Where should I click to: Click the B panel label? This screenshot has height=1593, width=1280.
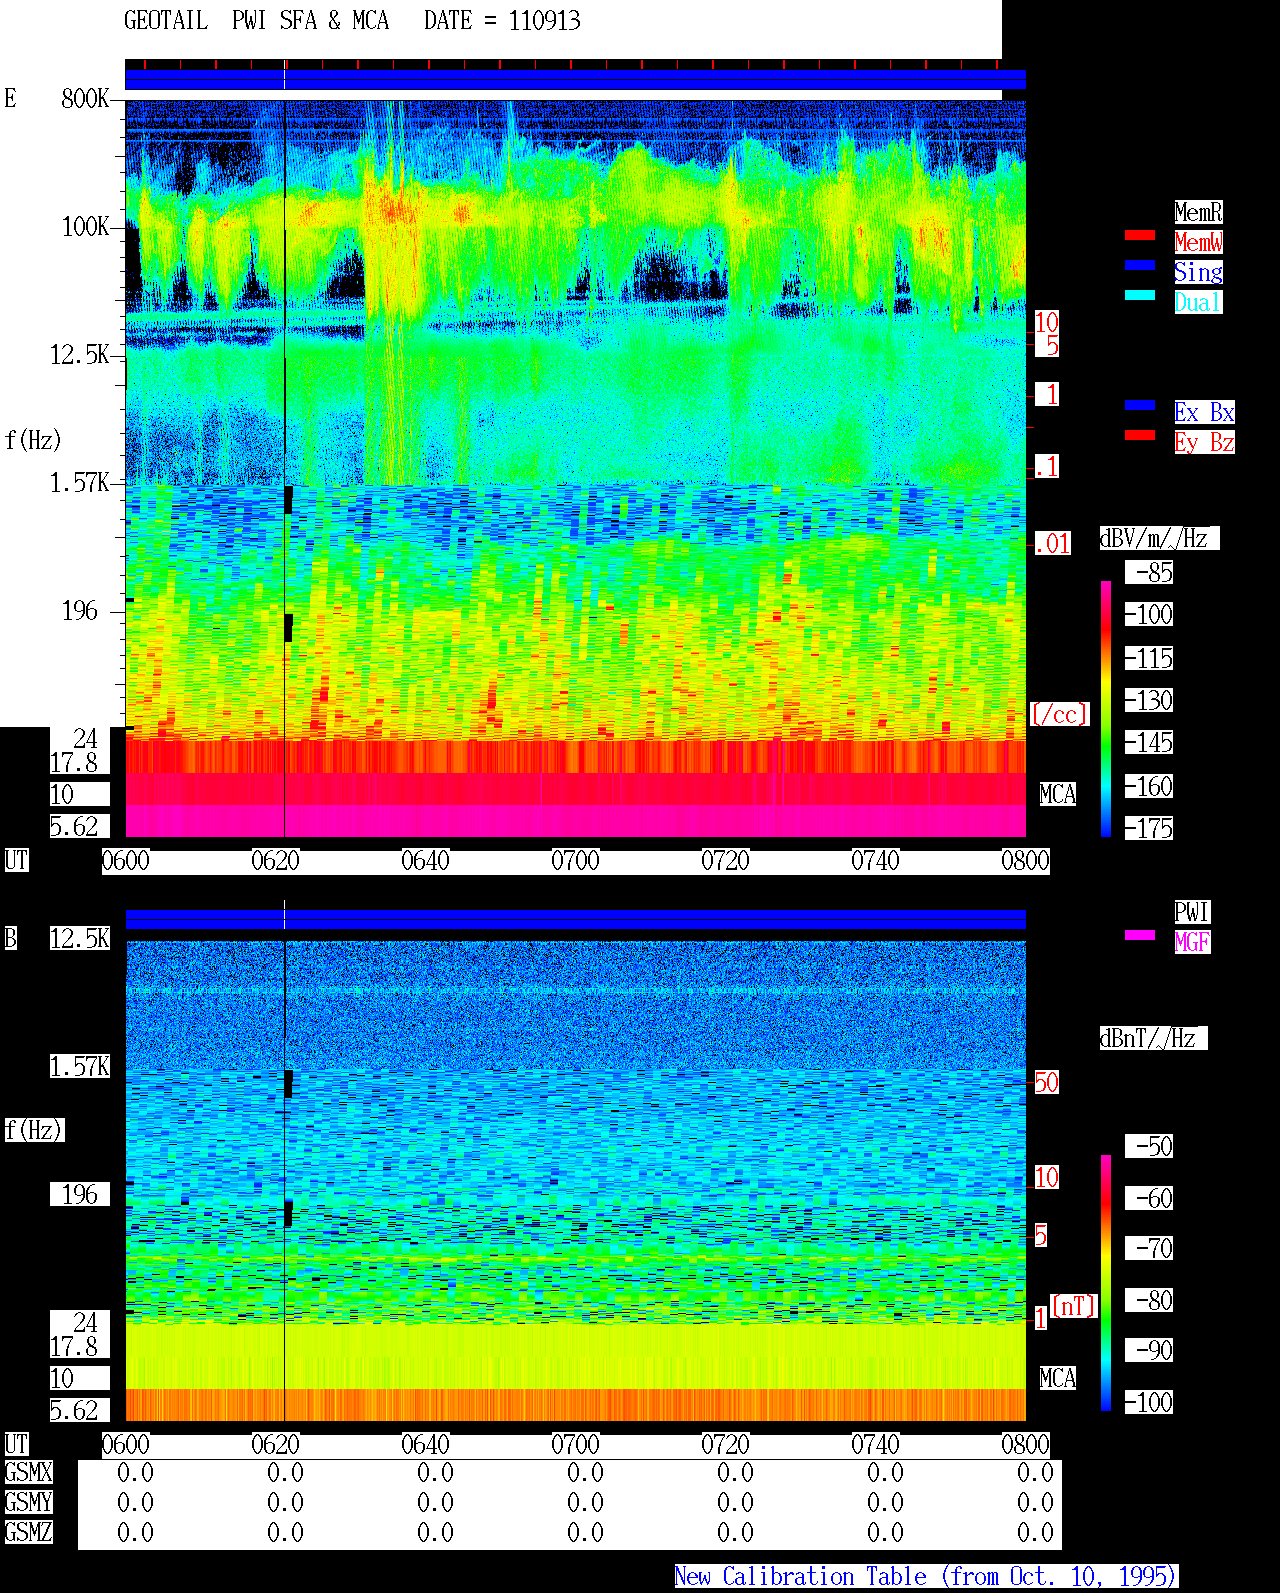[10, 938]
